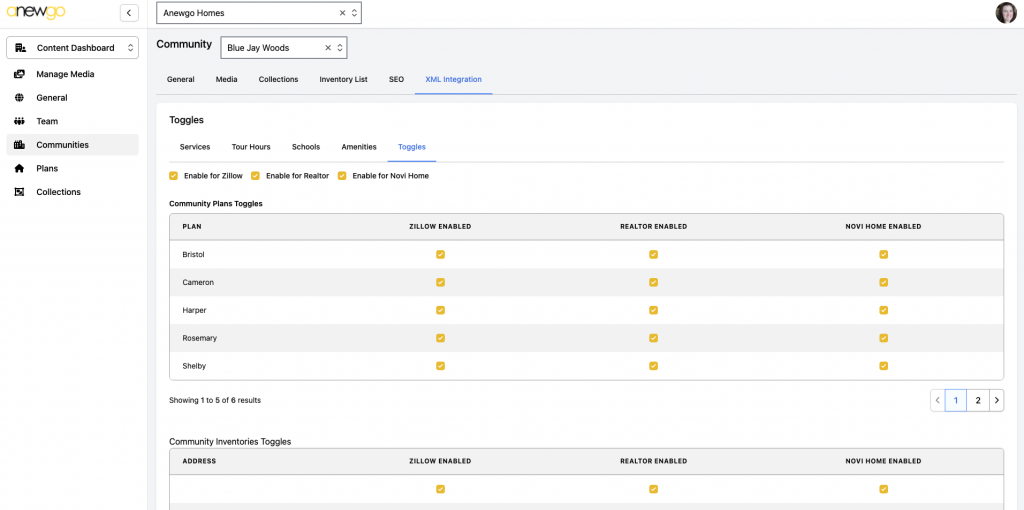This screenshot has height=510, width=1024.
Task: Click the Anewgo logo
Action: click(x=36, y=12)
